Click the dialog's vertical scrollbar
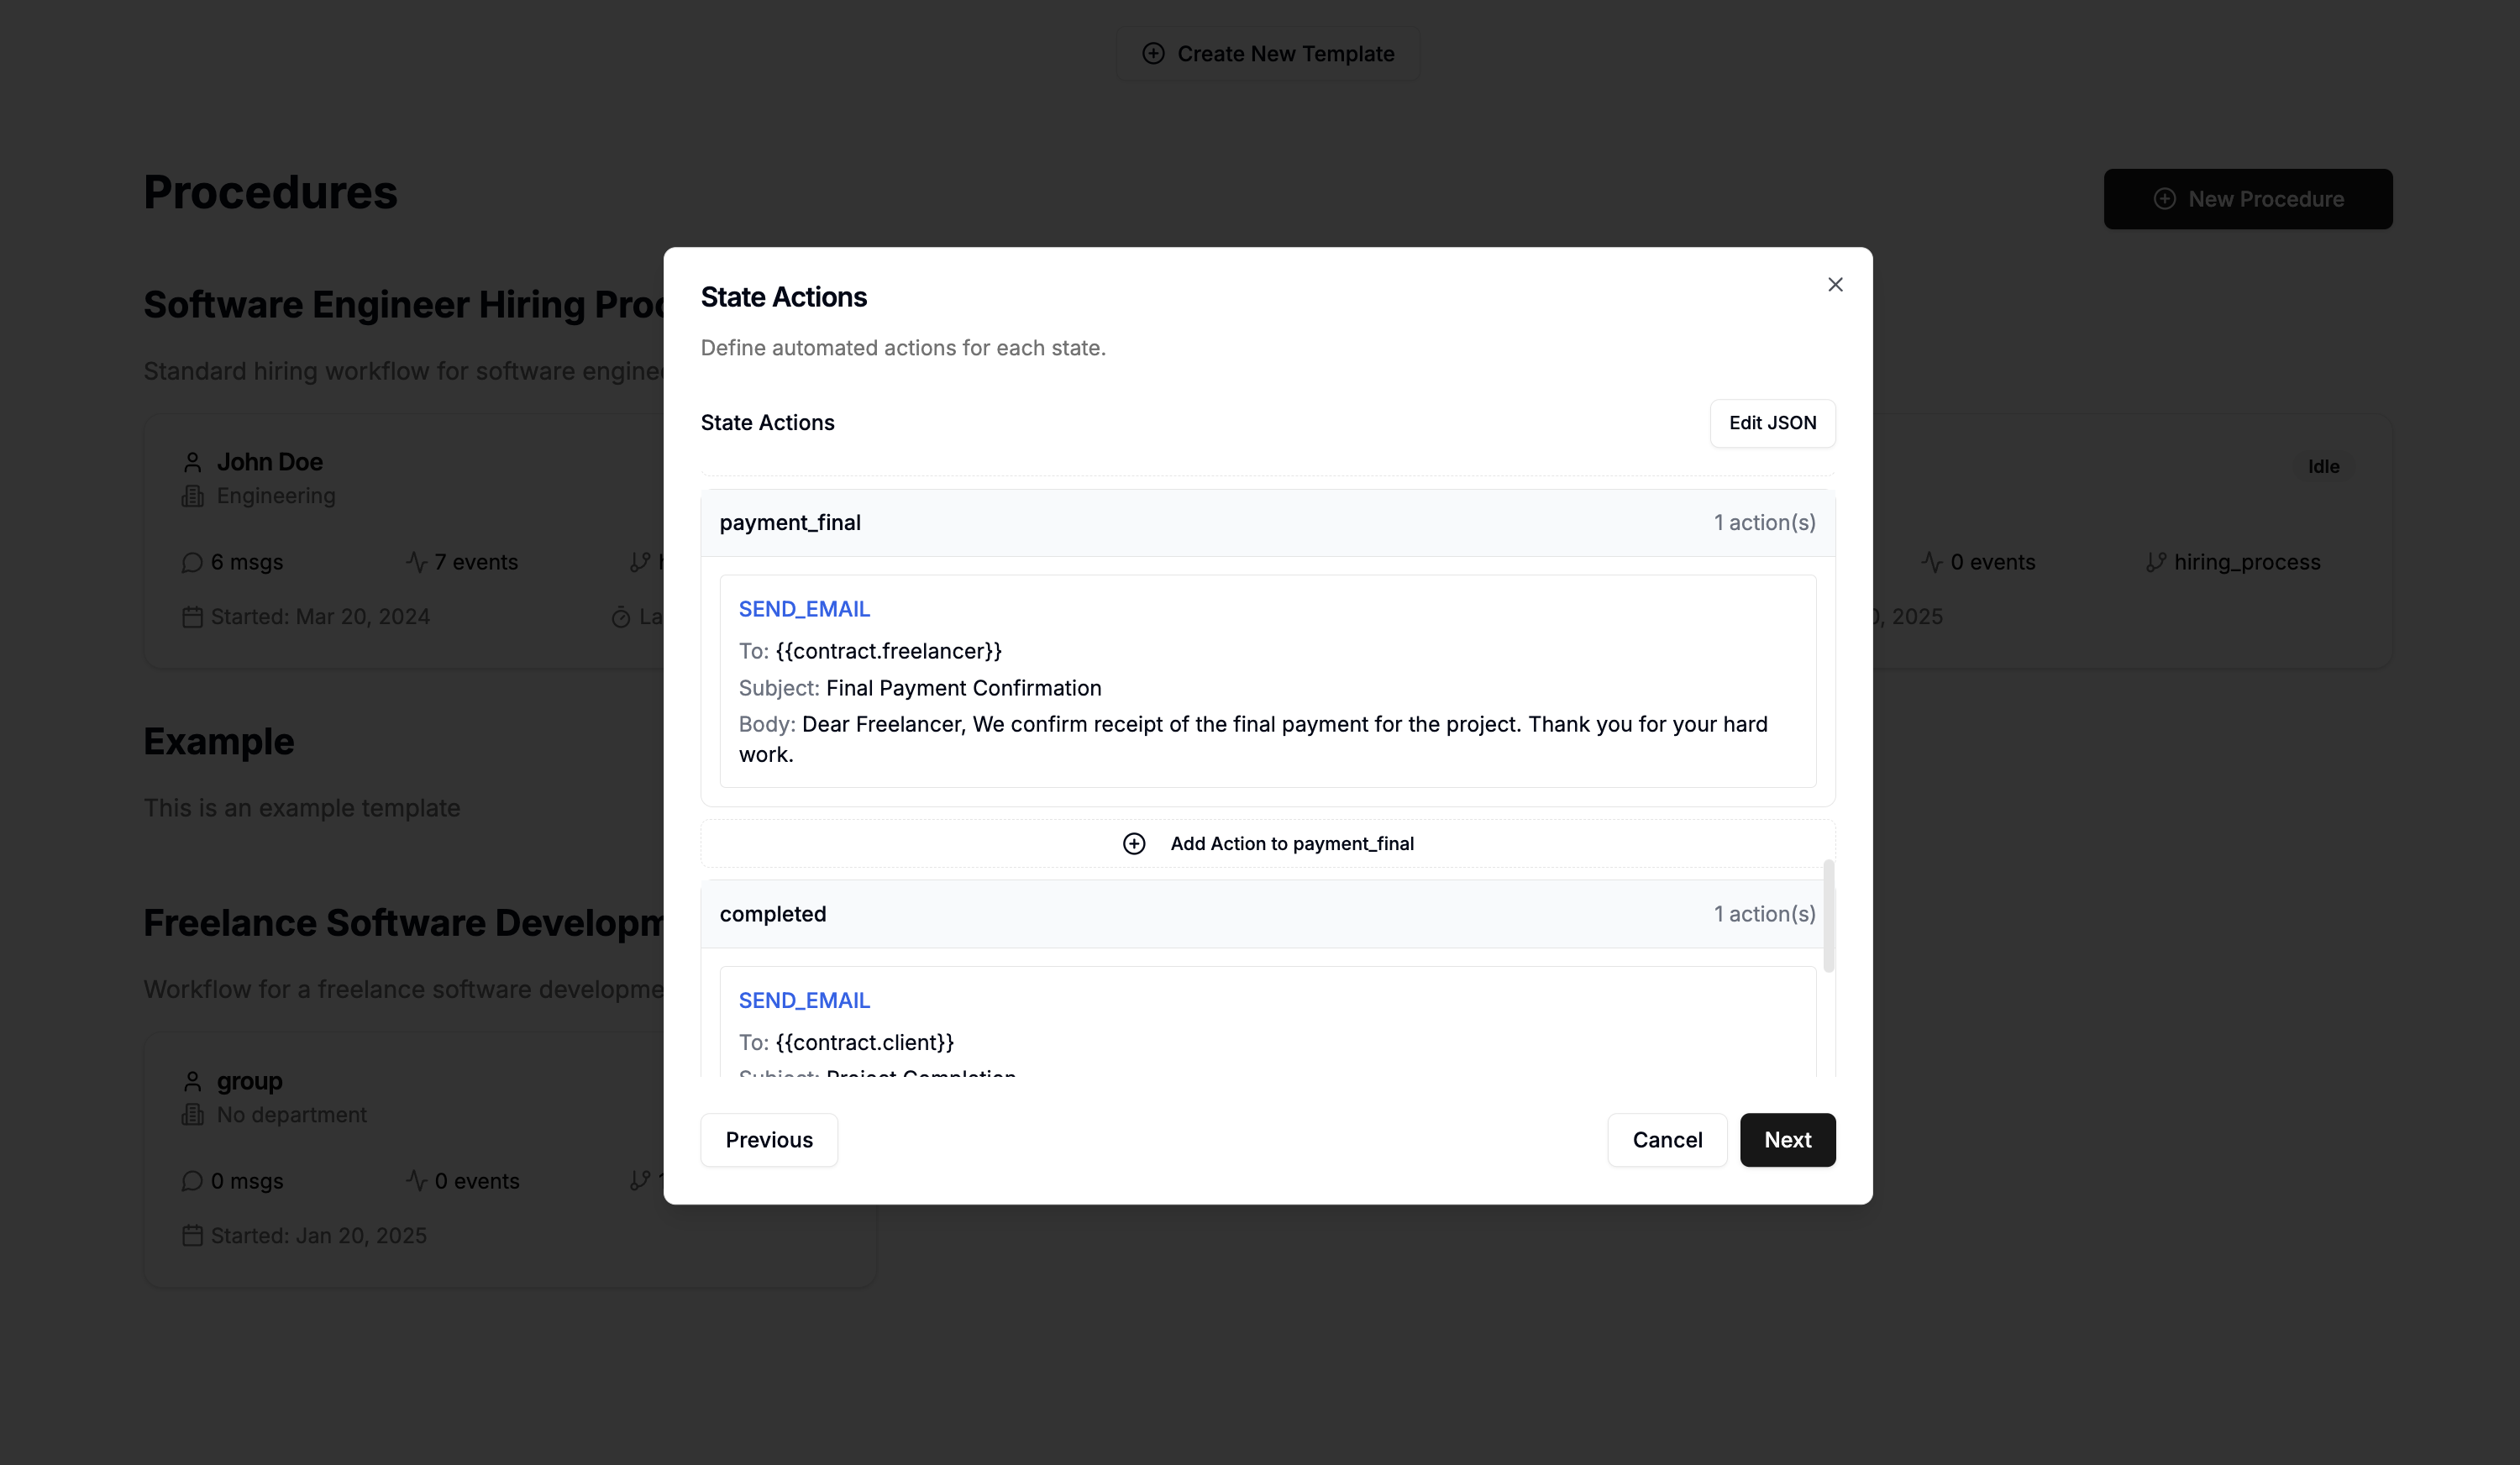2520x1465 pixels. coord(1828,915)
